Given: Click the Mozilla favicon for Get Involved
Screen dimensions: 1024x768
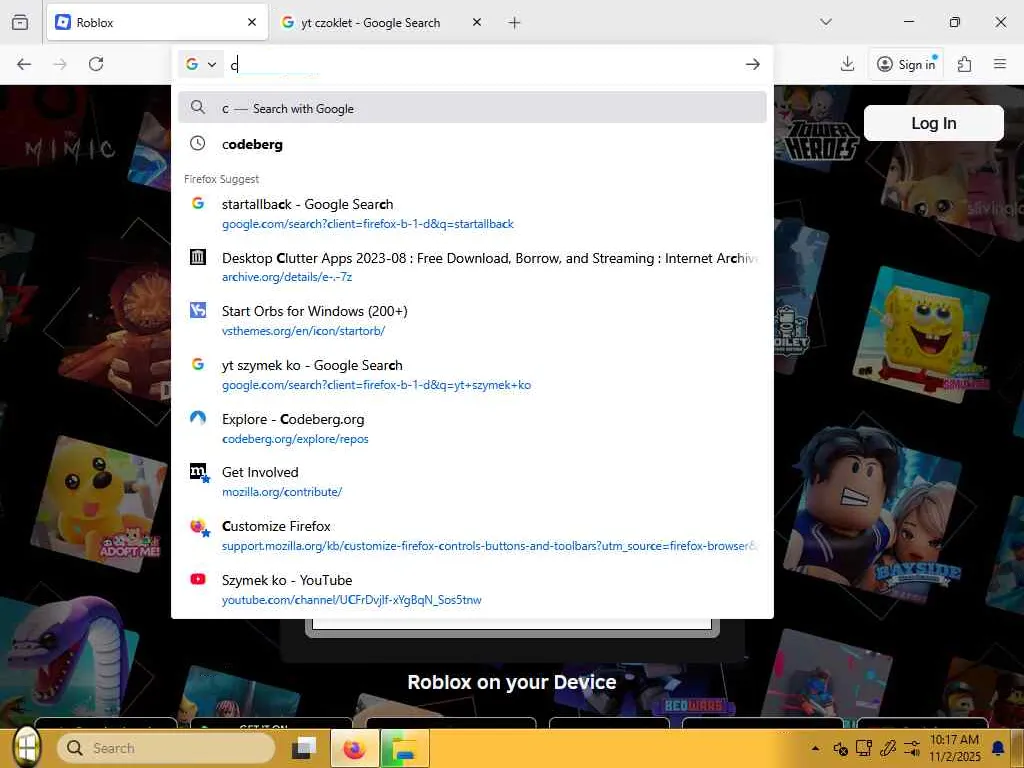Looking at the screenshot, I should (199, 472).
